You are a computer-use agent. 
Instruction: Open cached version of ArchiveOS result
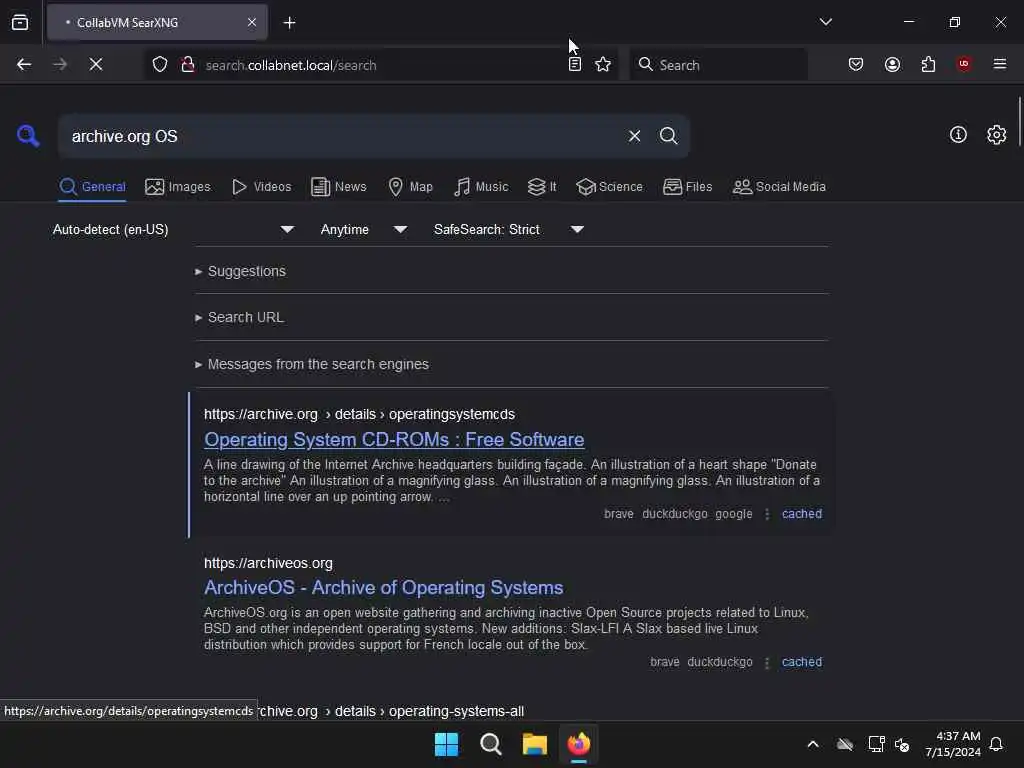(x=801, y=662)
